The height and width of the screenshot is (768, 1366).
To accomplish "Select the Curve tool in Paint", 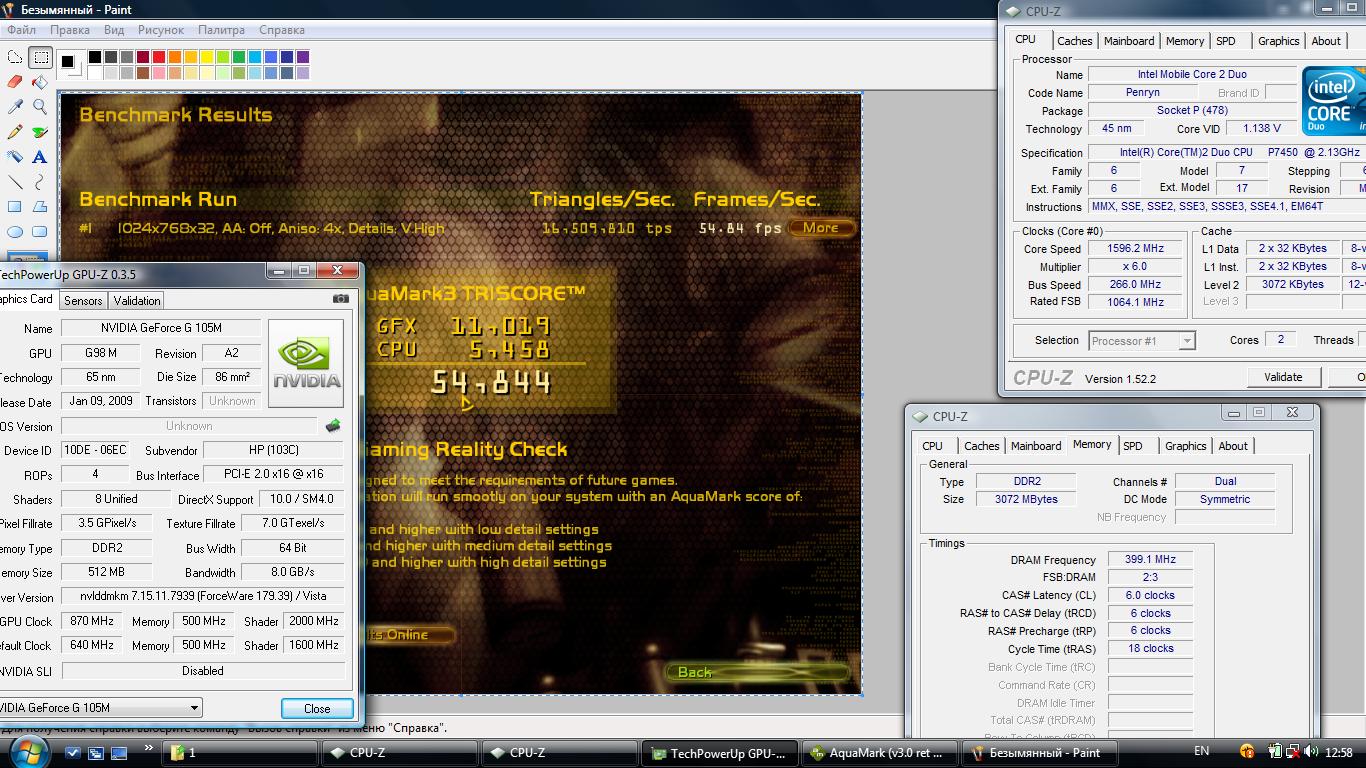I will [x=40, y=182].
